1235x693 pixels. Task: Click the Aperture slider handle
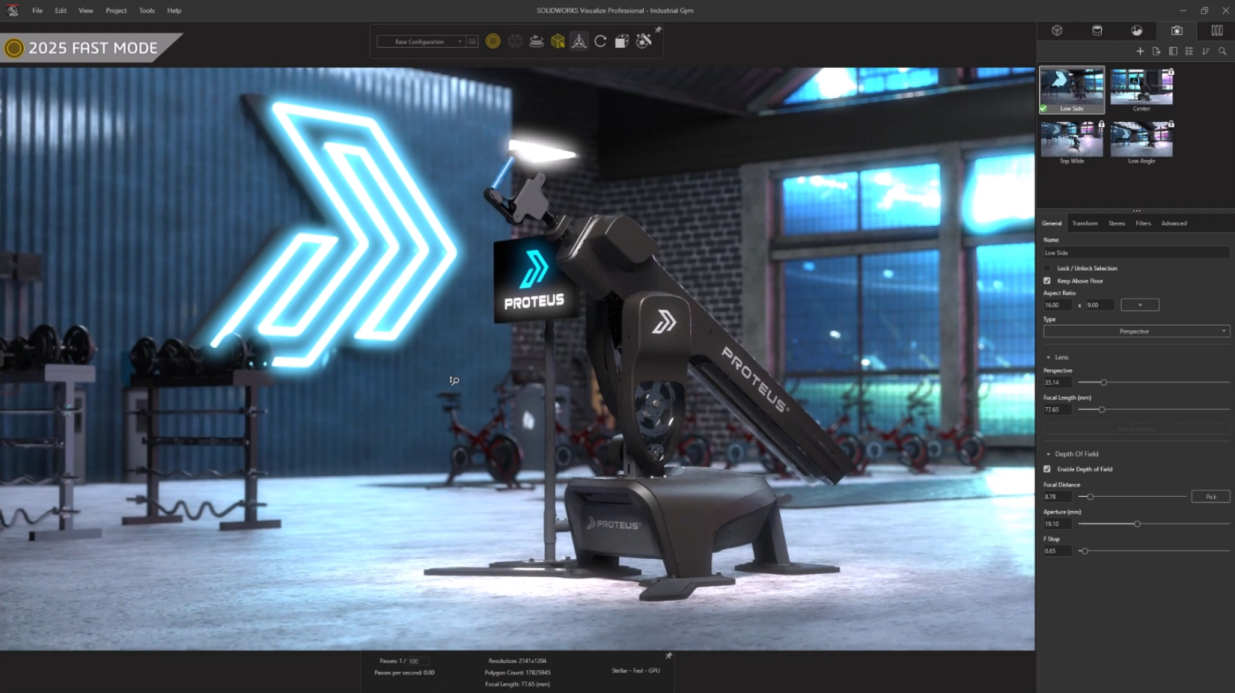(x=1137, y=524)
